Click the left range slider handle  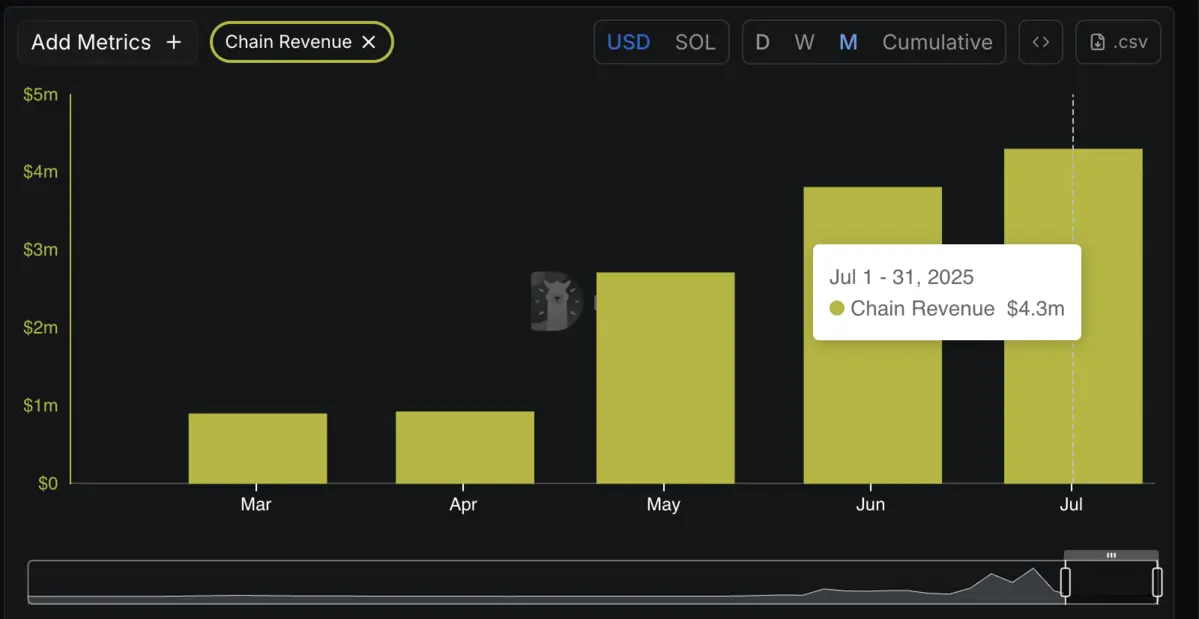tap(1065, 582)
